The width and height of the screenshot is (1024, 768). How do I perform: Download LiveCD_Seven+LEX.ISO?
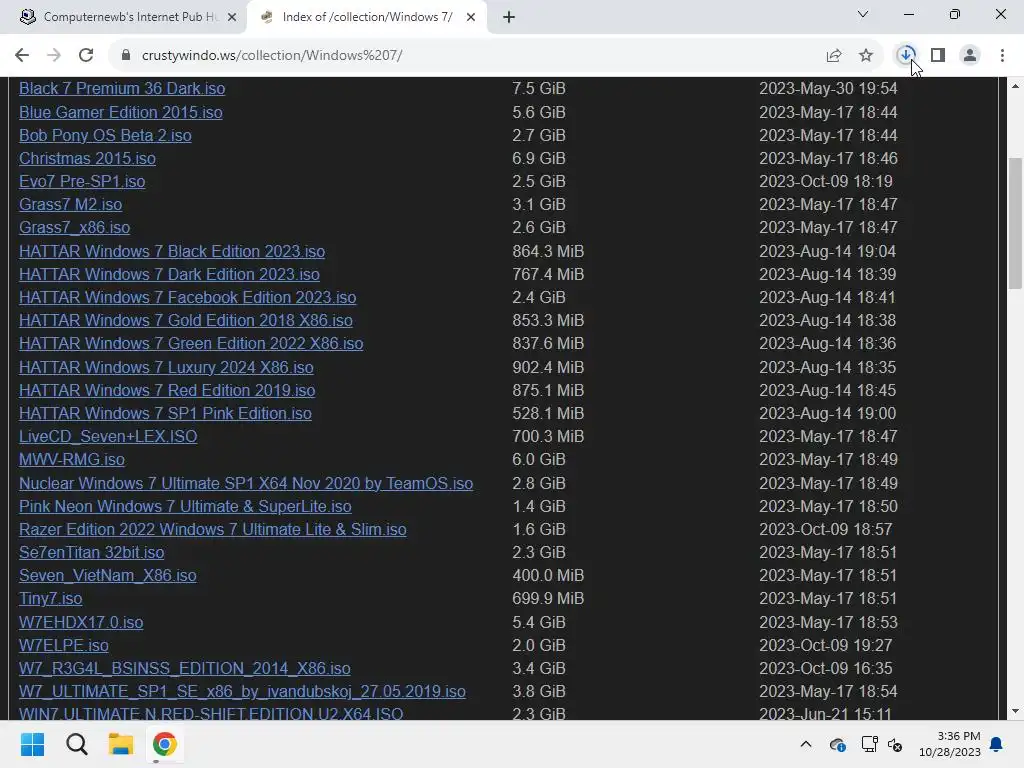[x=108, y=436]
